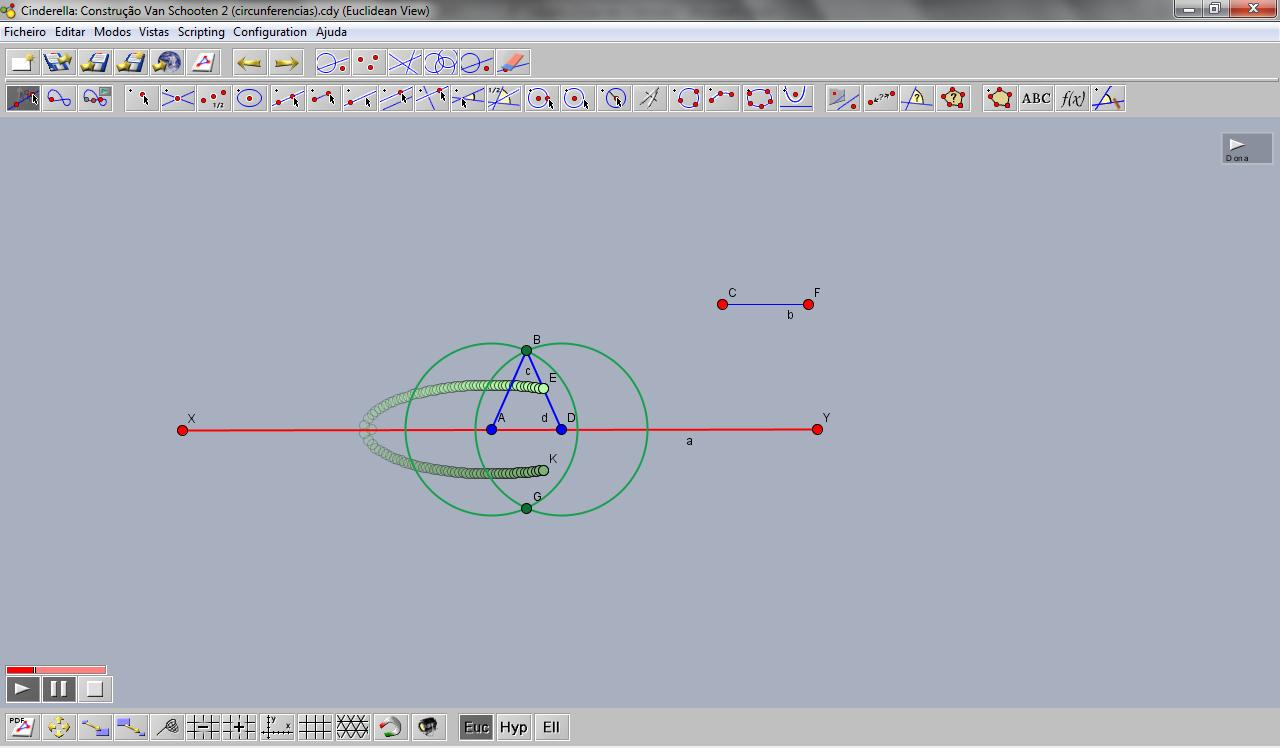Toggle the triangular grid display
Screen dimensions: 1280x748
tap(352, 727)
